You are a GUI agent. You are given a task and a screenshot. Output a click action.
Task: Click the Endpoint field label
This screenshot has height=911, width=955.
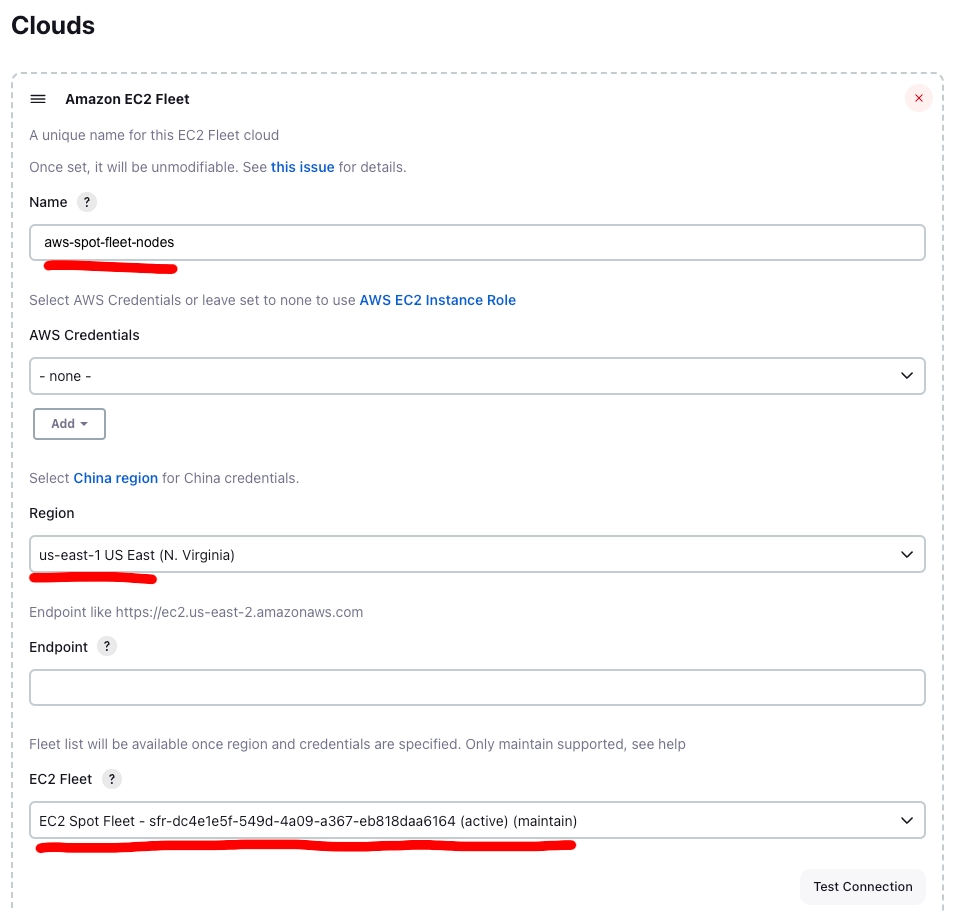click(x=59, y=647)
